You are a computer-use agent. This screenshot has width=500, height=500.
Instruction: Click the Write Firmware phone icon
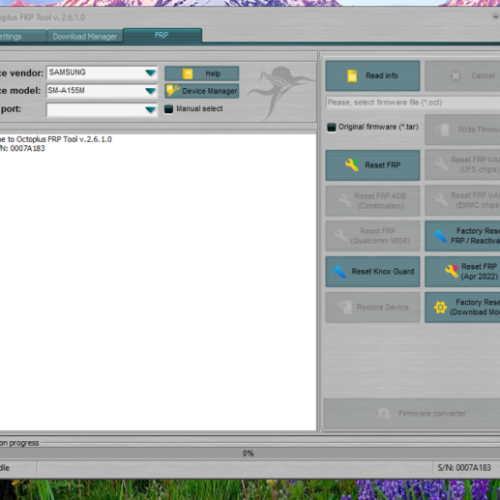coord(442,129)
